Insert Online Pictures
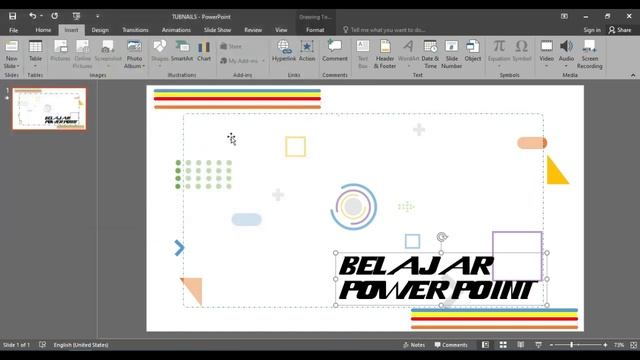The height and width of the screenshot is (360, 640). [x=82, y=54]
